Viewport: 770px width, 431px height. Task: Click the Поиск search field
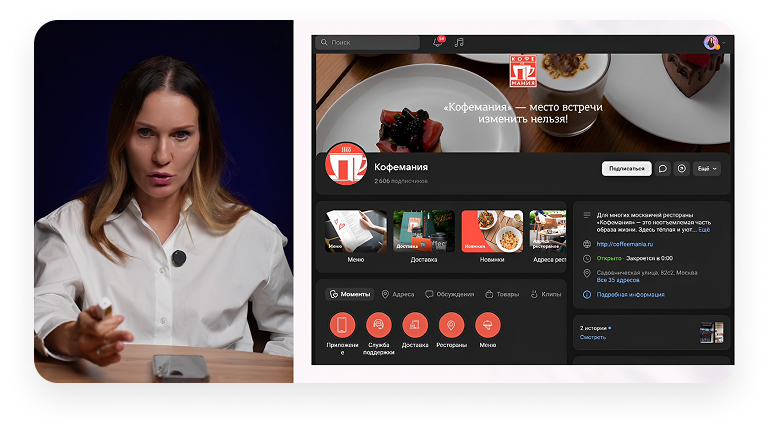tap(368, 42)
